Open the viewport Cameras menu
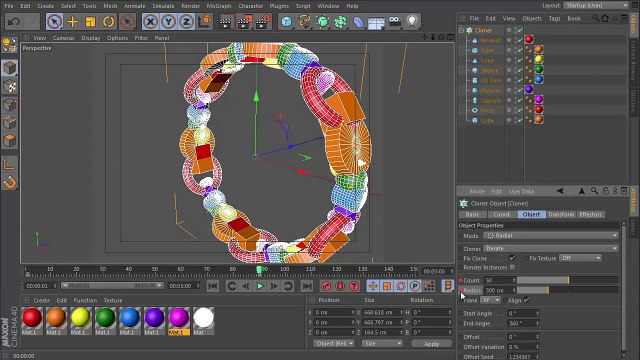Screen dimensions: 640x360 [63, 38]
